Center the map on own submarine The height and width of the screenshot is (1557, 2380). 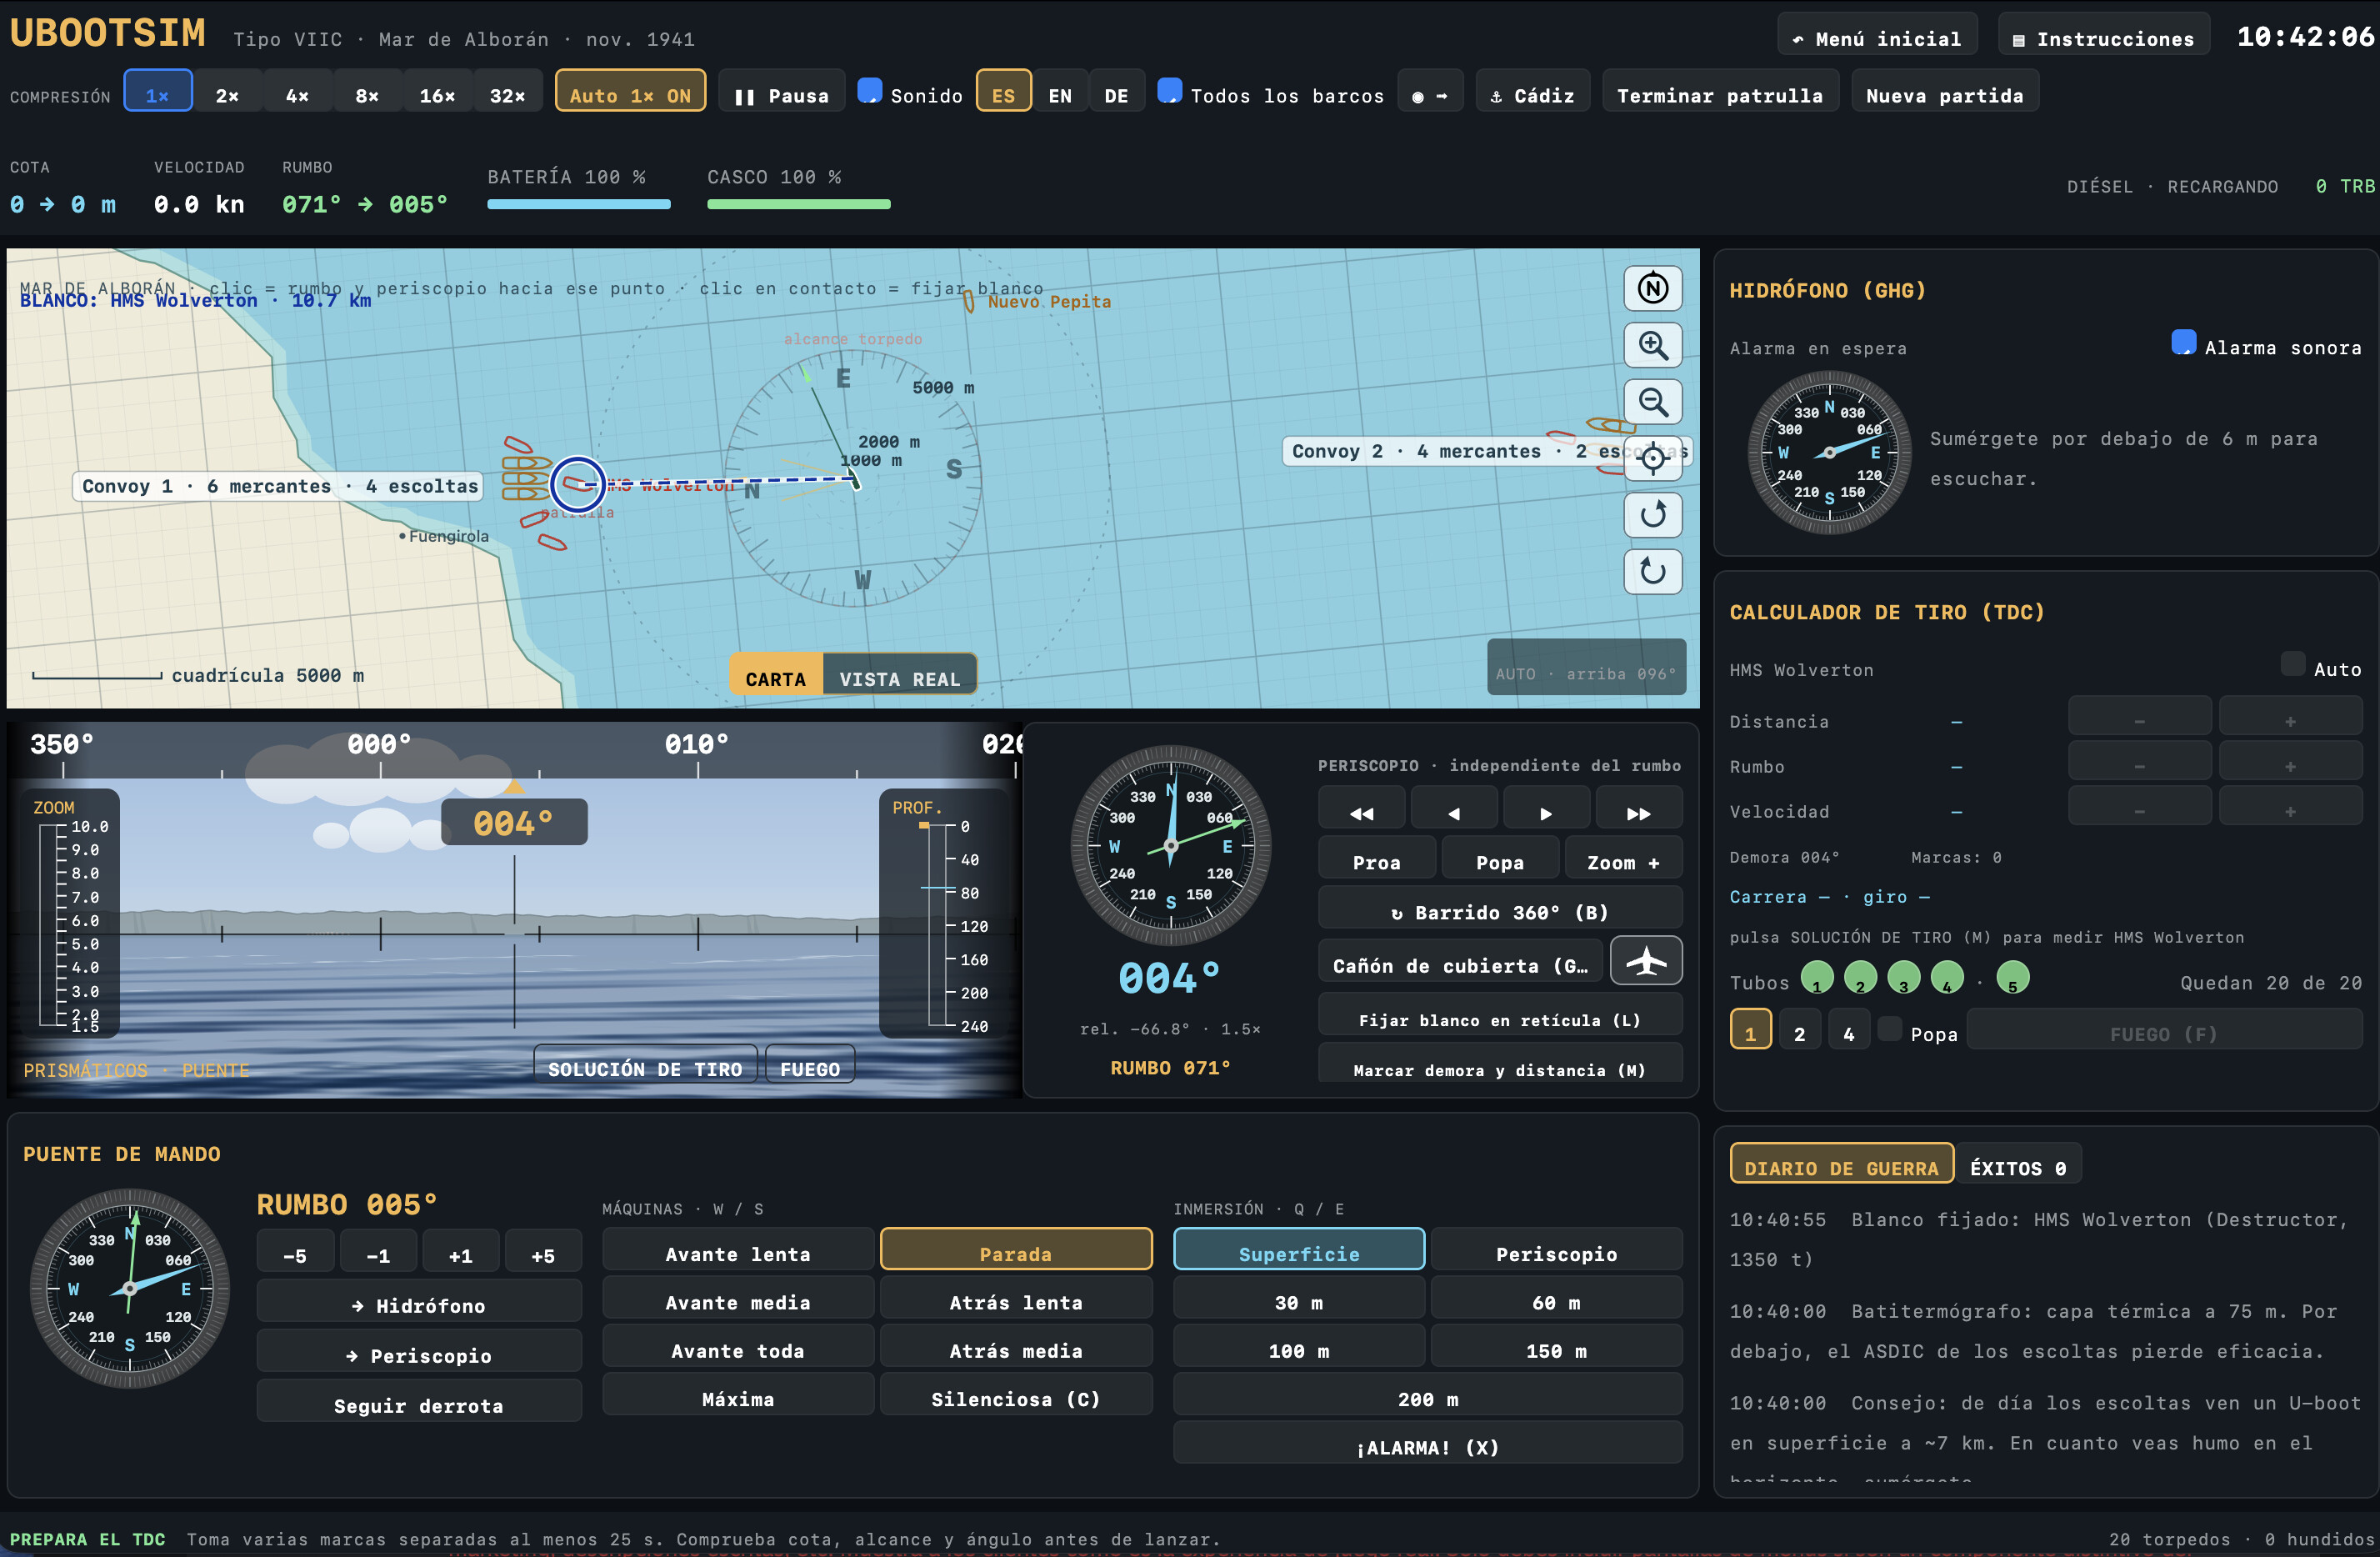pos(1653,458)
